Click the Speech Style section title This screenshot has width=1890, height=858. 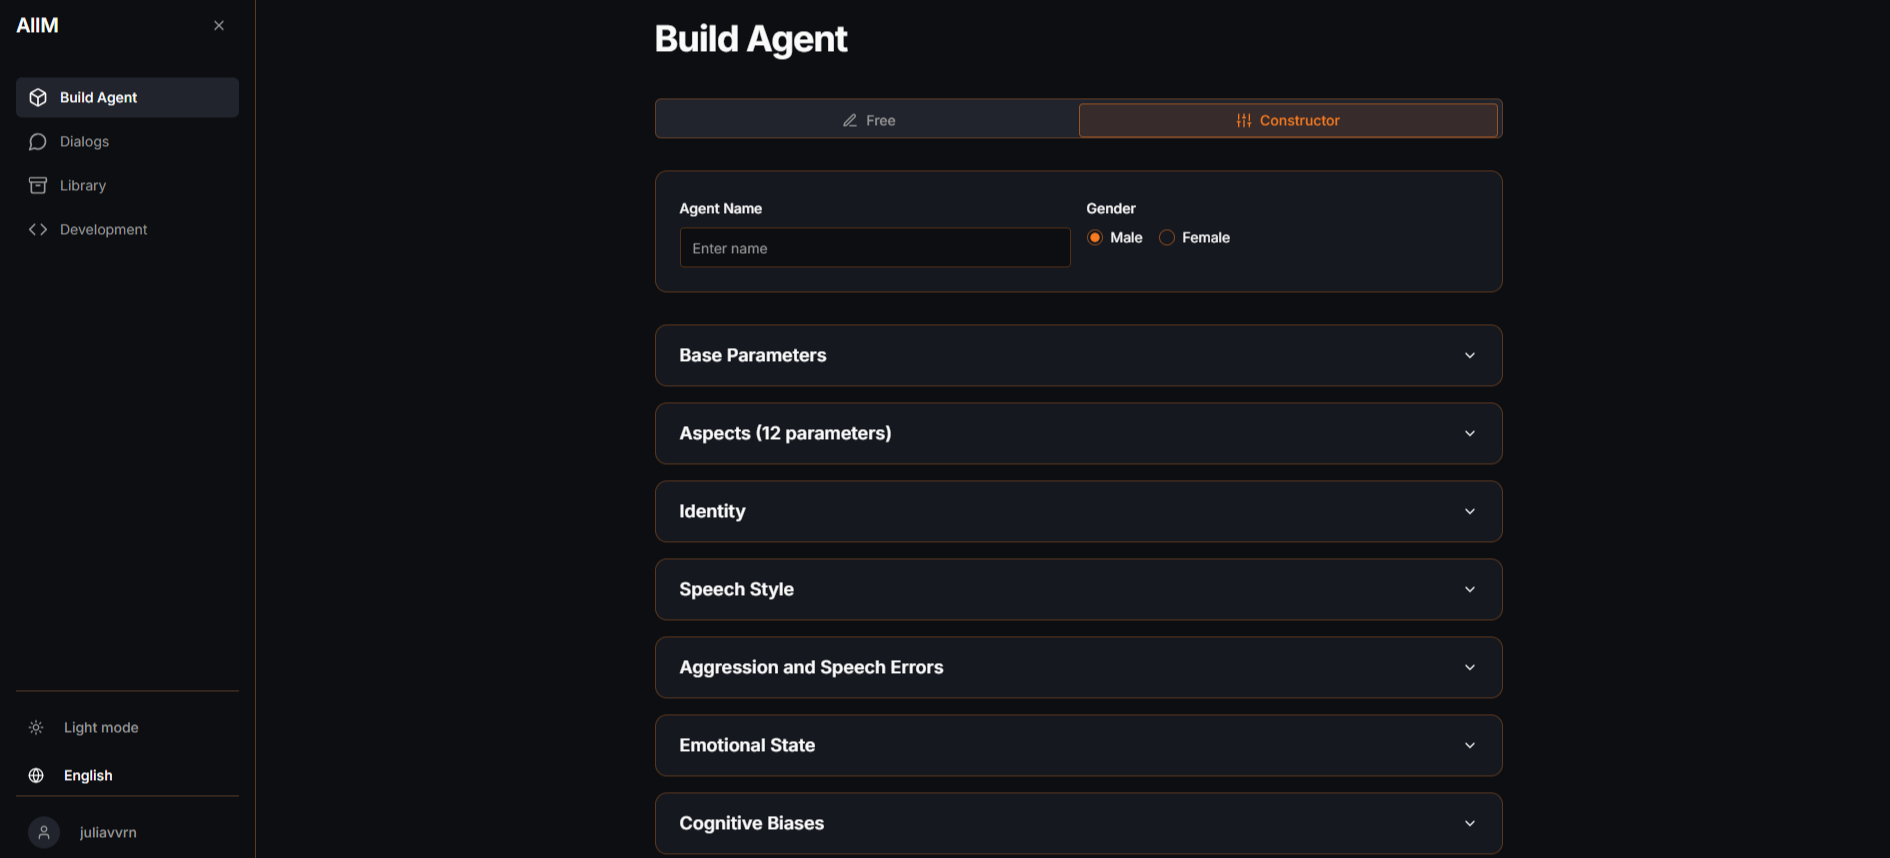coord(737,589)
